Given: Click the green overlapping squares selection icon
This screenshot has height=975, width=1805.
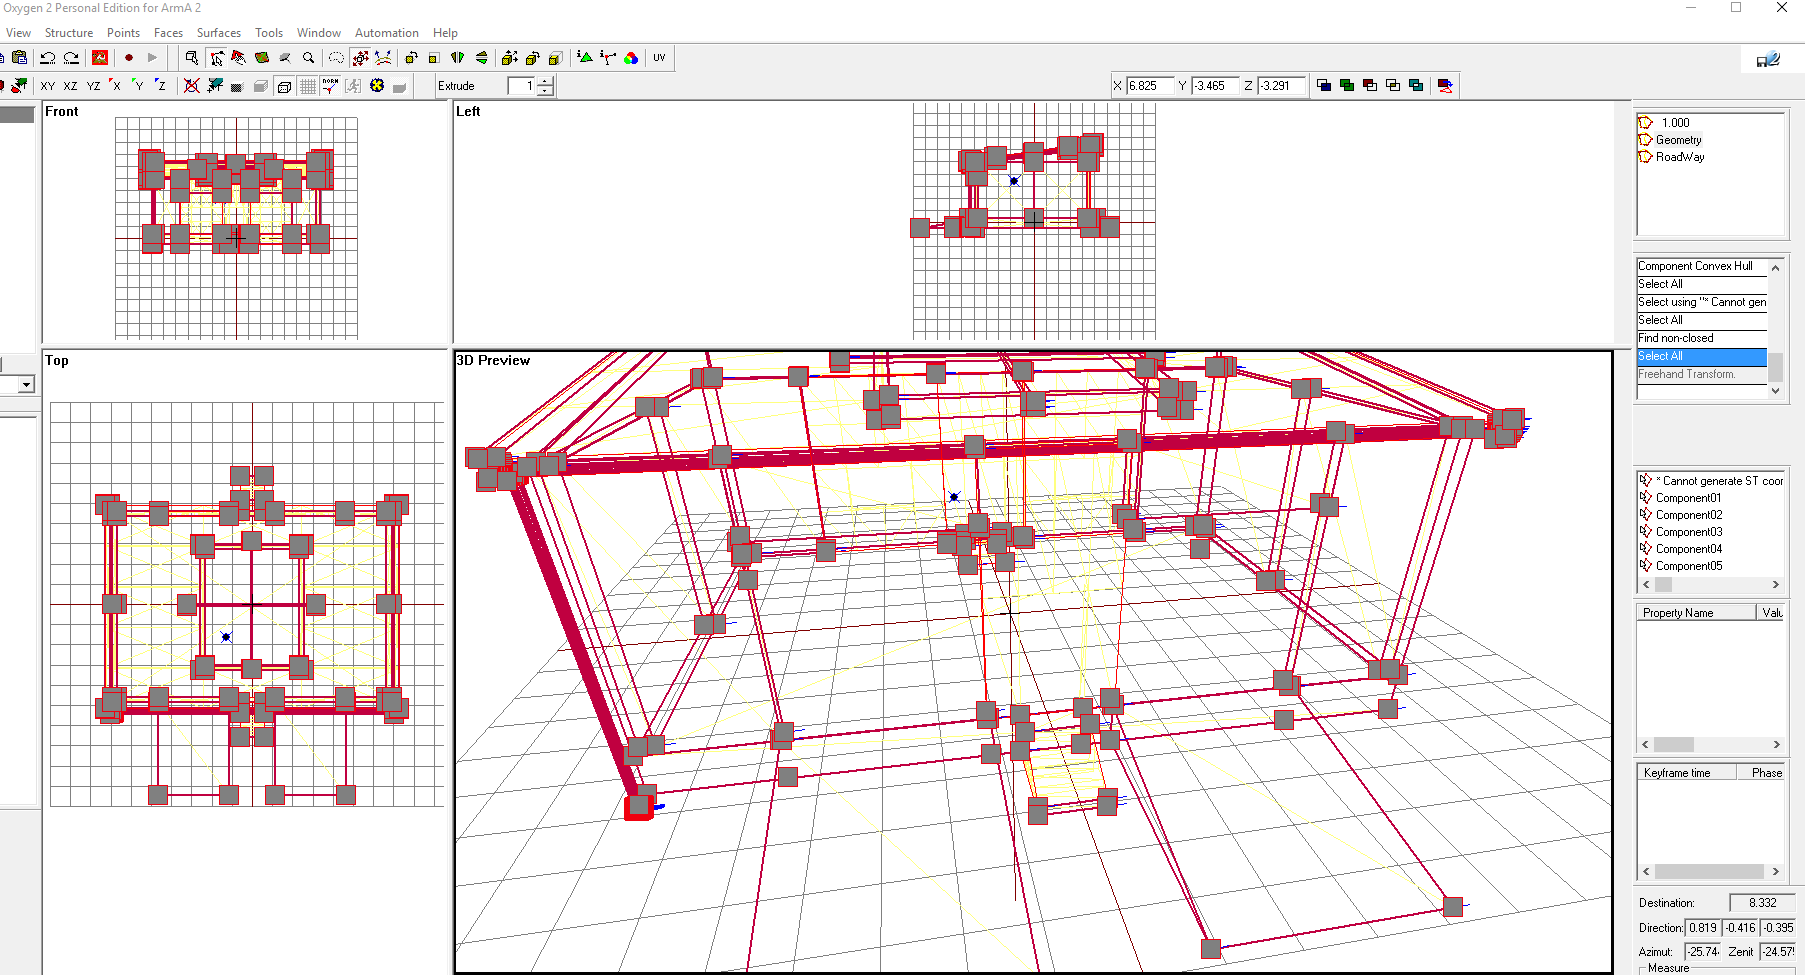Looking at the screenshot, I should tap(1347, 86).
